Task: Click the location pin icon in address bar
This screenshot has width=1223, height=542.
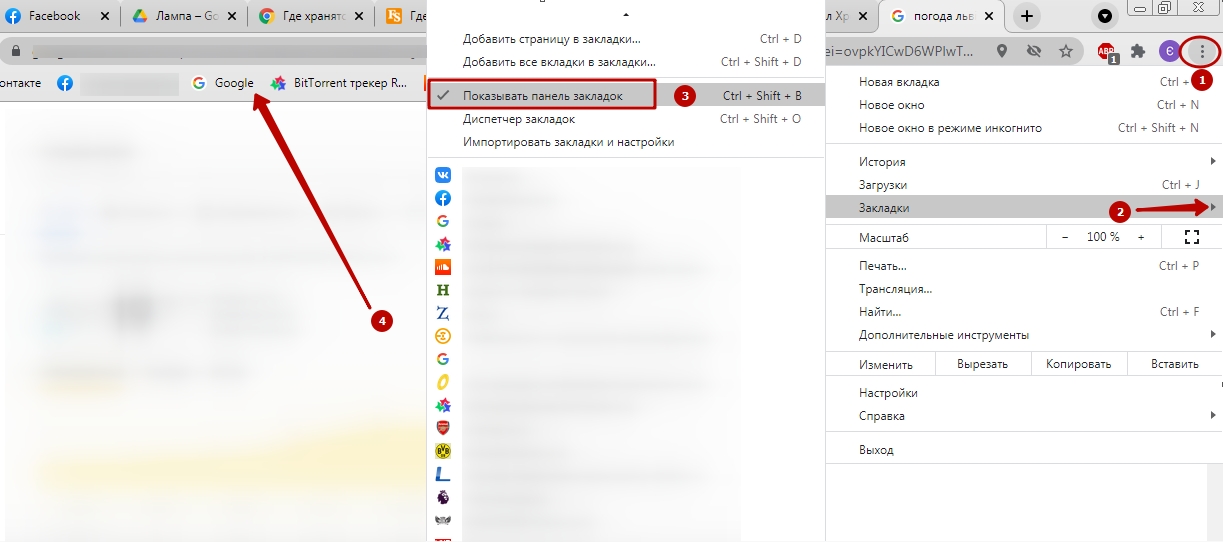Action: click(1002, 51)
